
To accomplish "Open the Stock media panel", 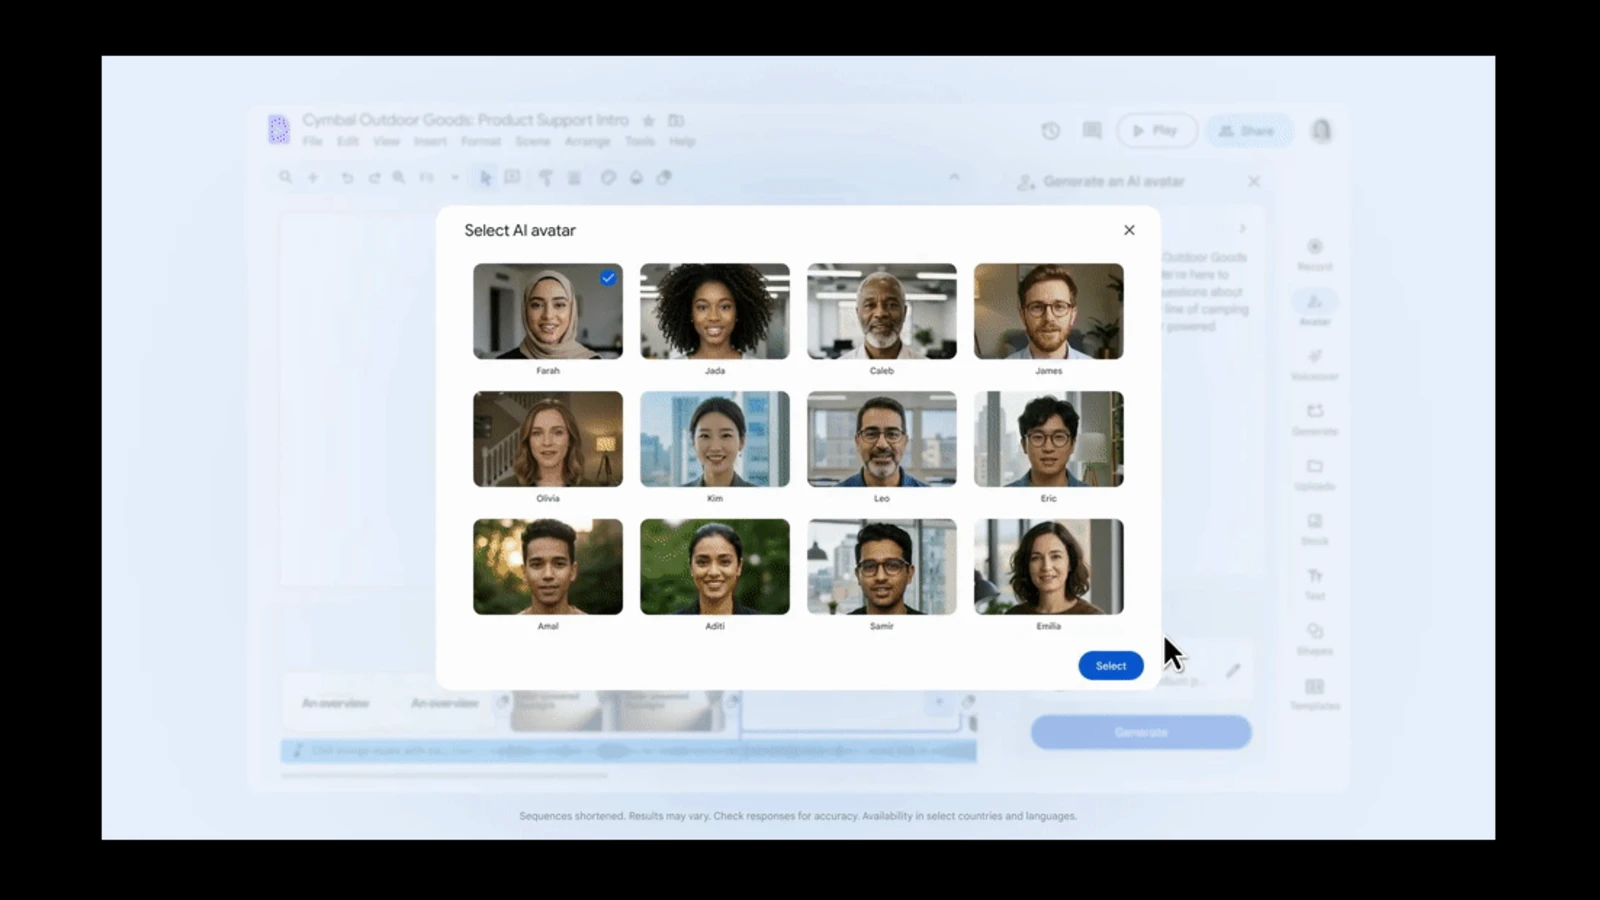I will (1314, 528).
